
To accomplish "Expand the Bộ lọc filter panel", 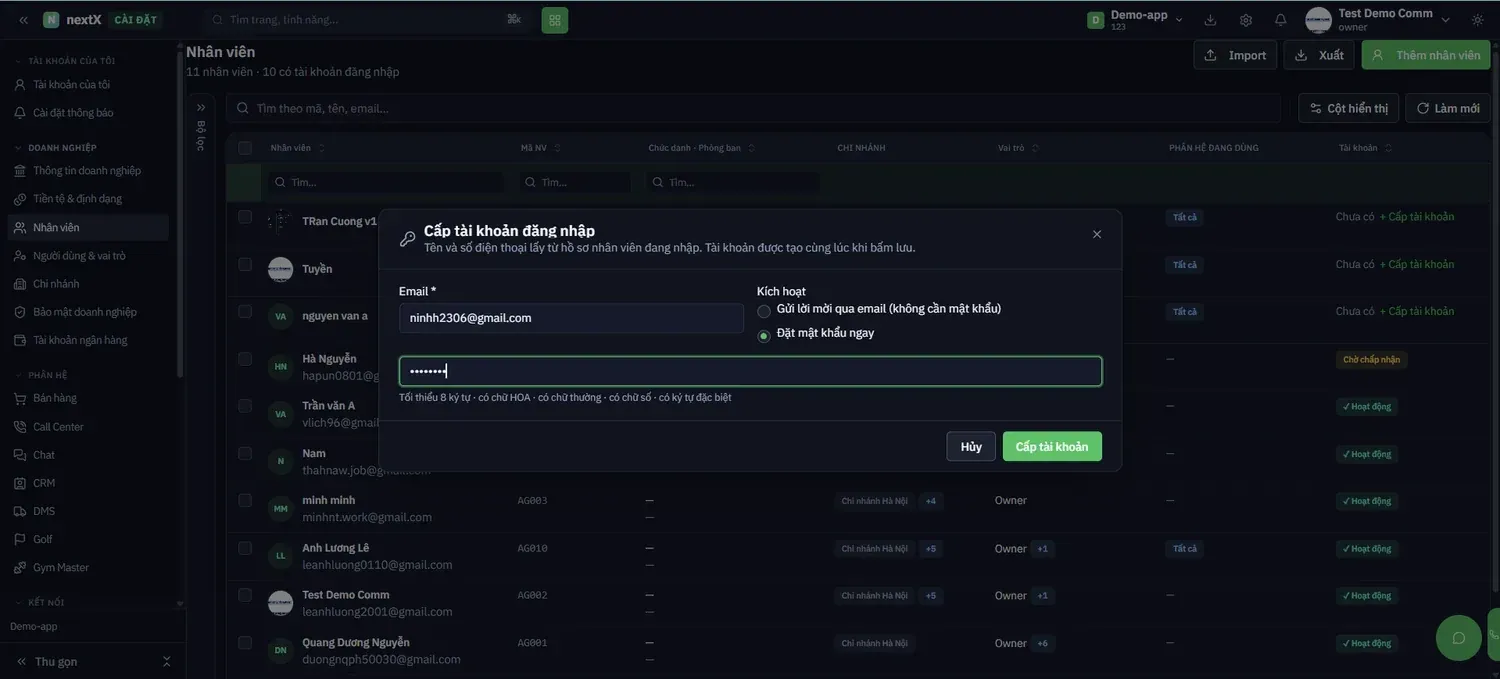I will 201,107.
